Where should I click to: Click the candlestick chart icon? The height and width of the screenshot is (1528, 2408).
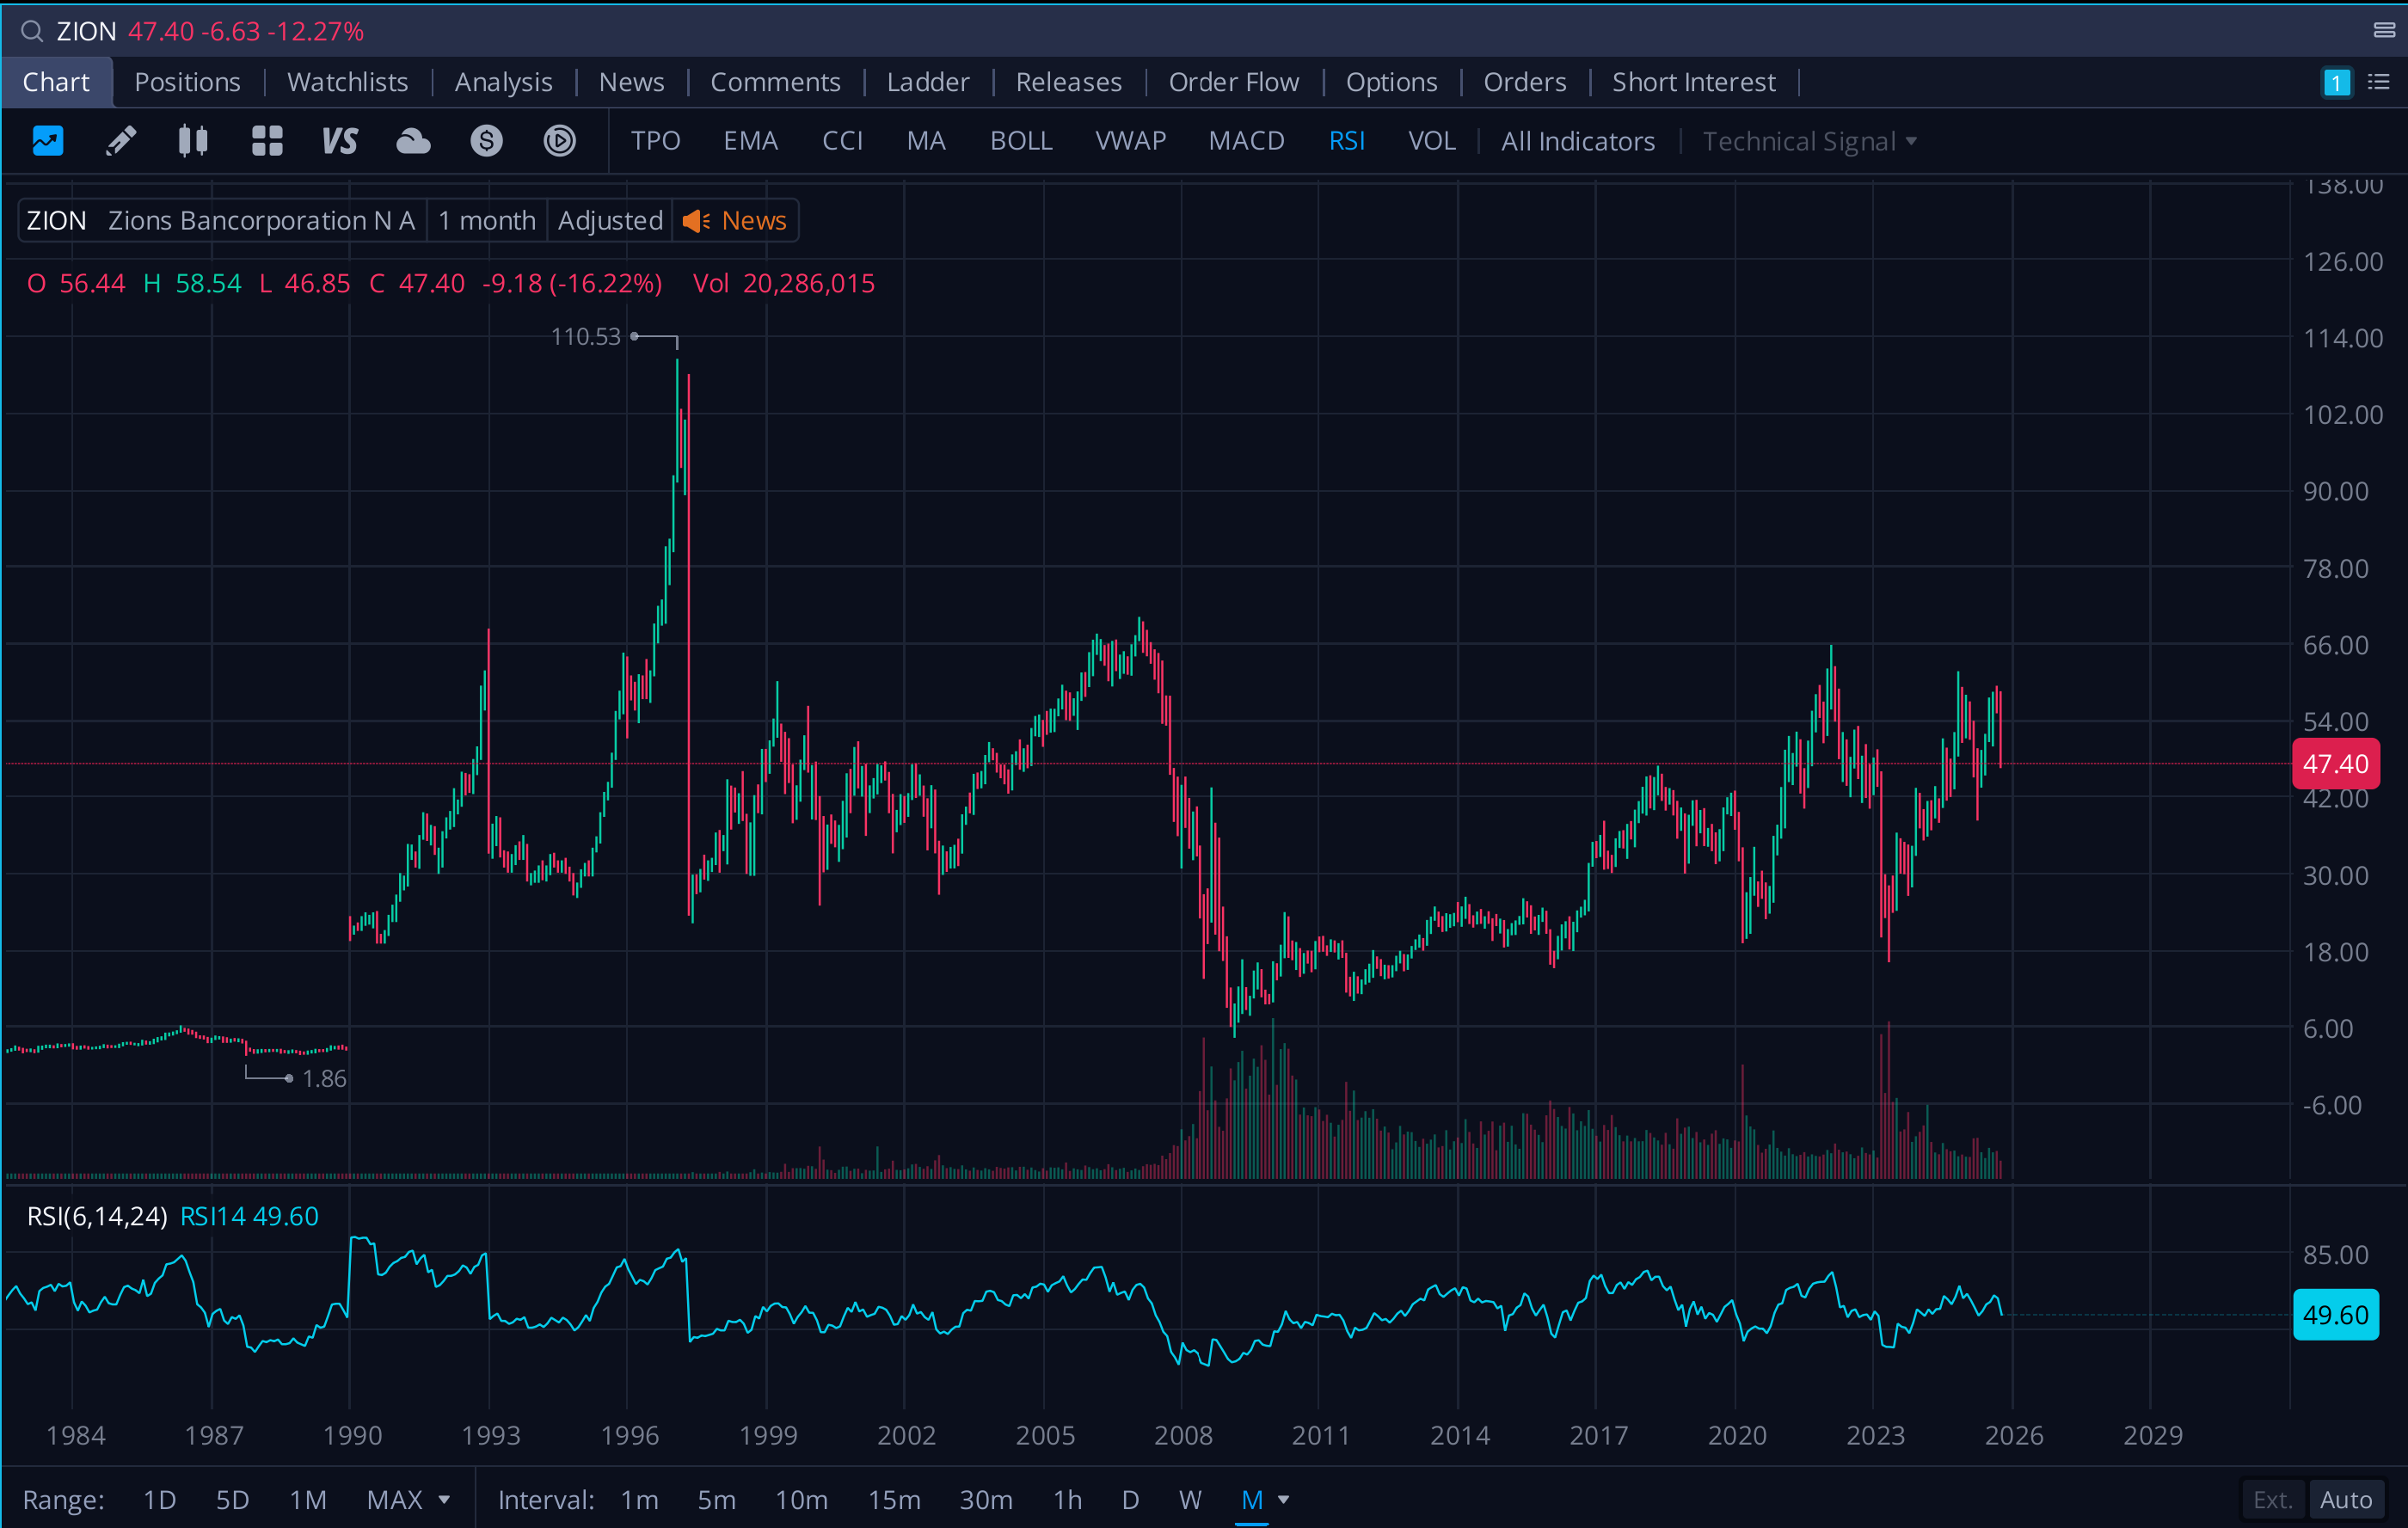click(193, 141)
